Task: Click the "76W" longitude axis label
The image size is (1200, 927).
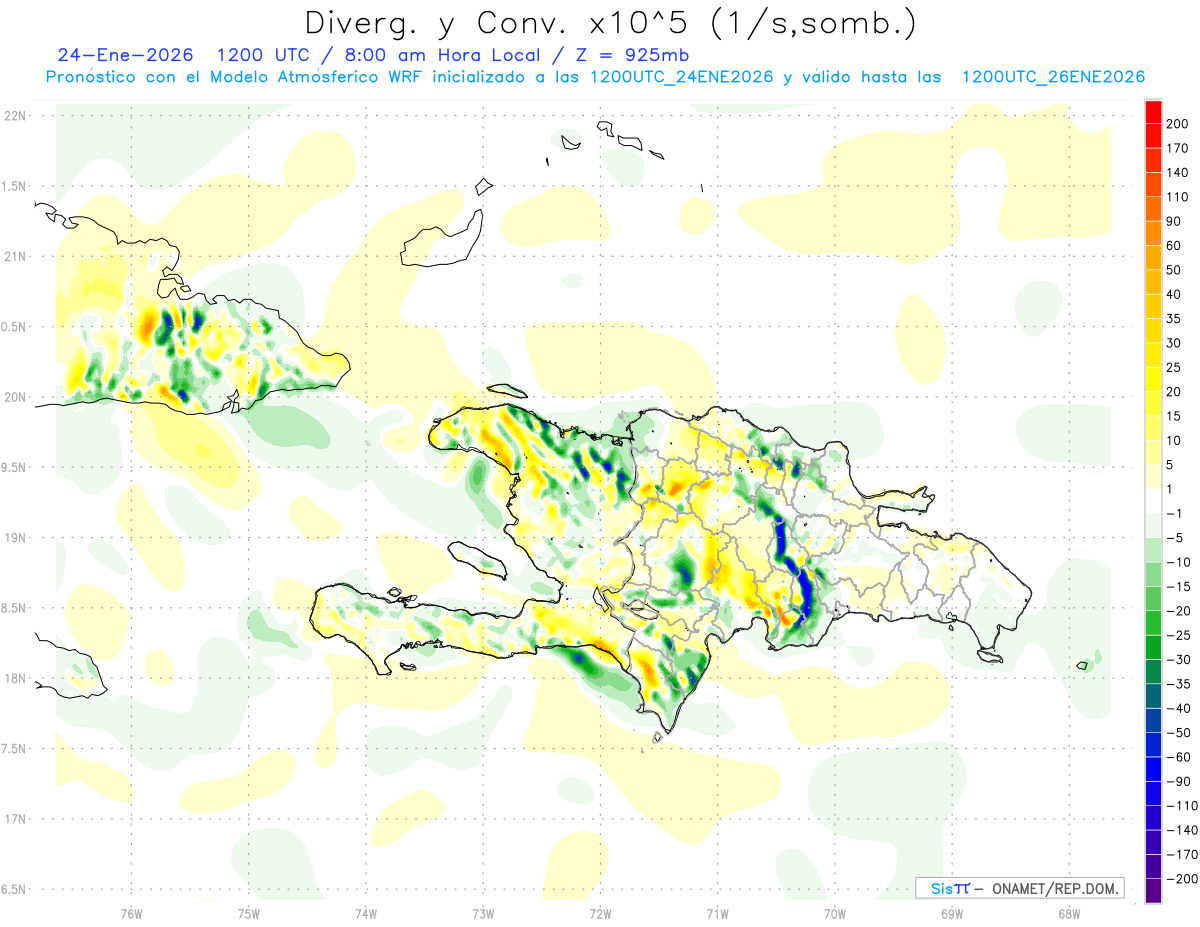Action: (x=131, y=914)
